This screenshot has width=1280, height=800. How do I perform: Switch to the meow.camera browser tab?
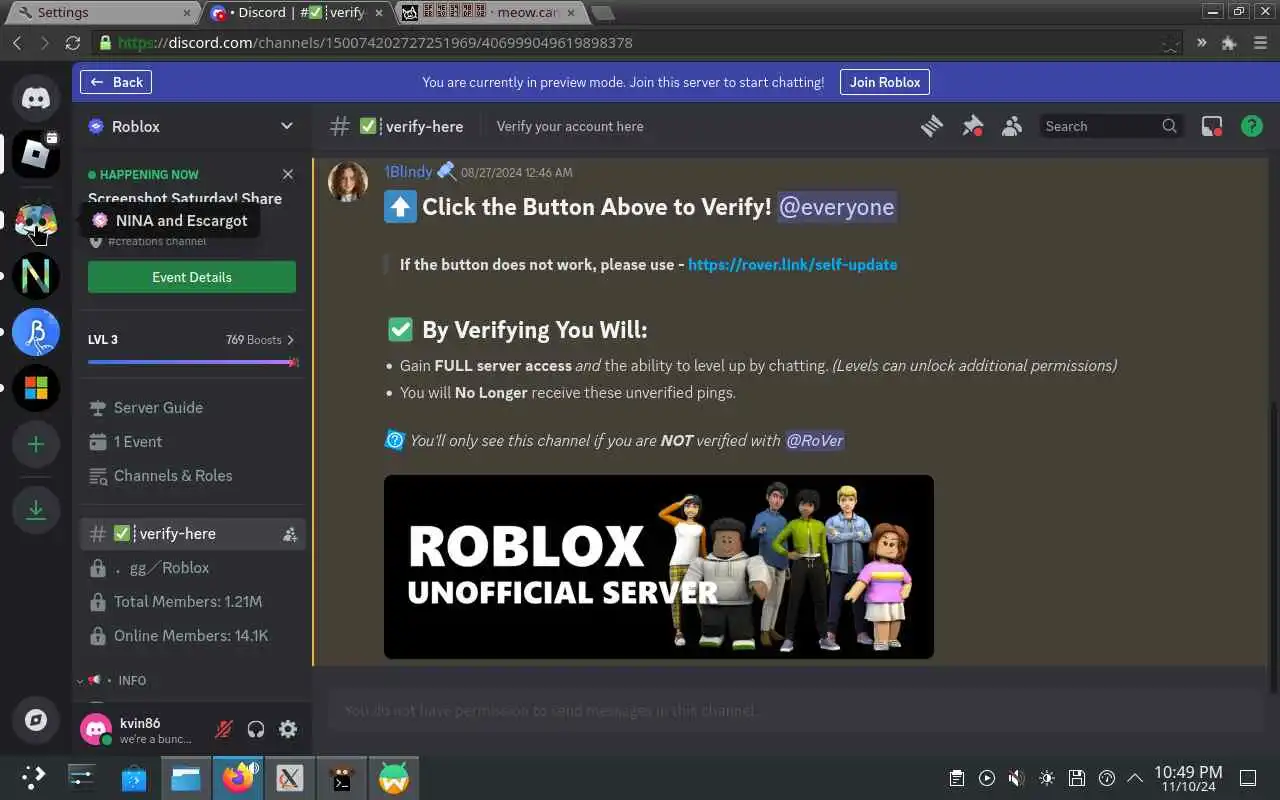tap(487, 13)
